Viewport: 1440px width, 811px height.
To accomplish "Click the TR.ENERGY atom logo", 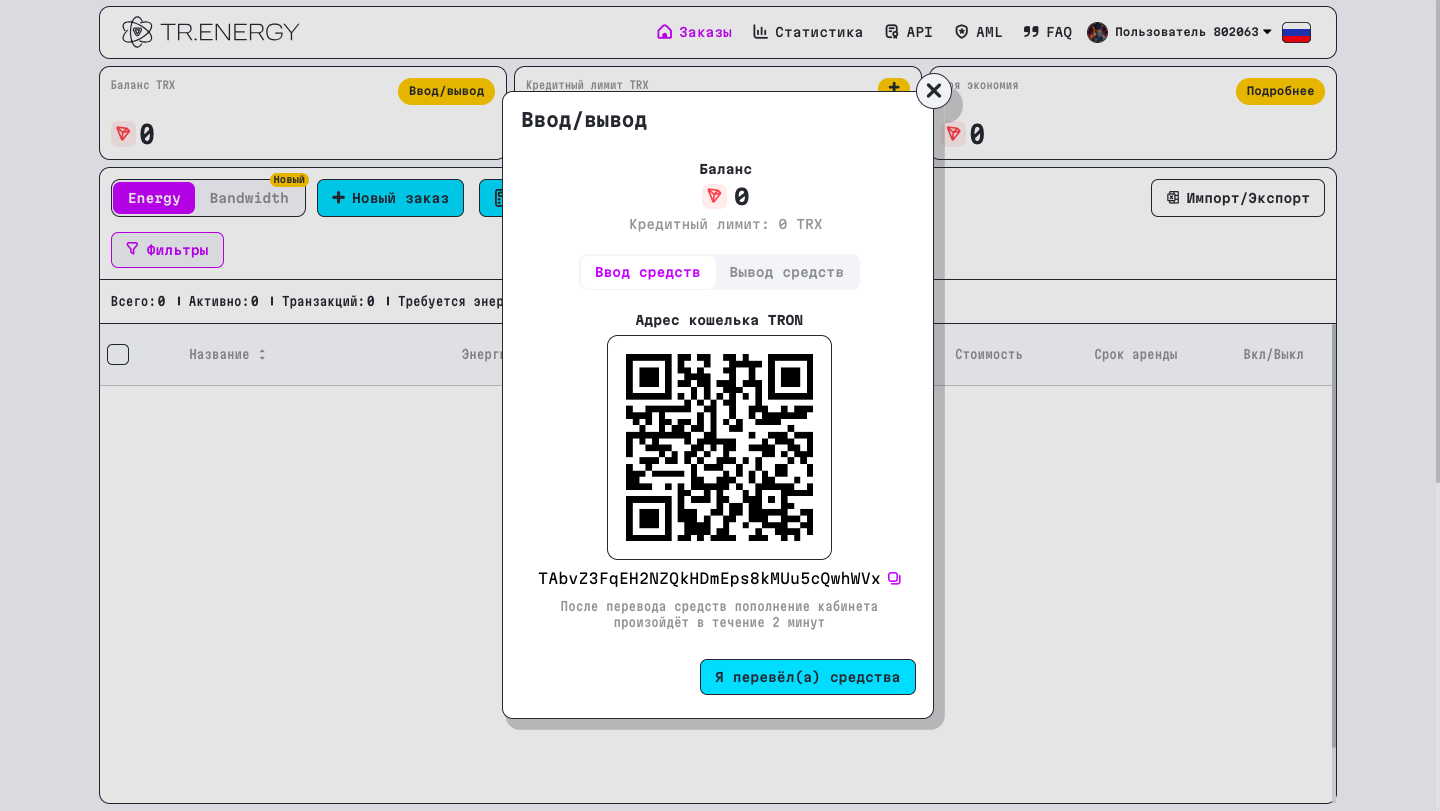I will (137, 31).
